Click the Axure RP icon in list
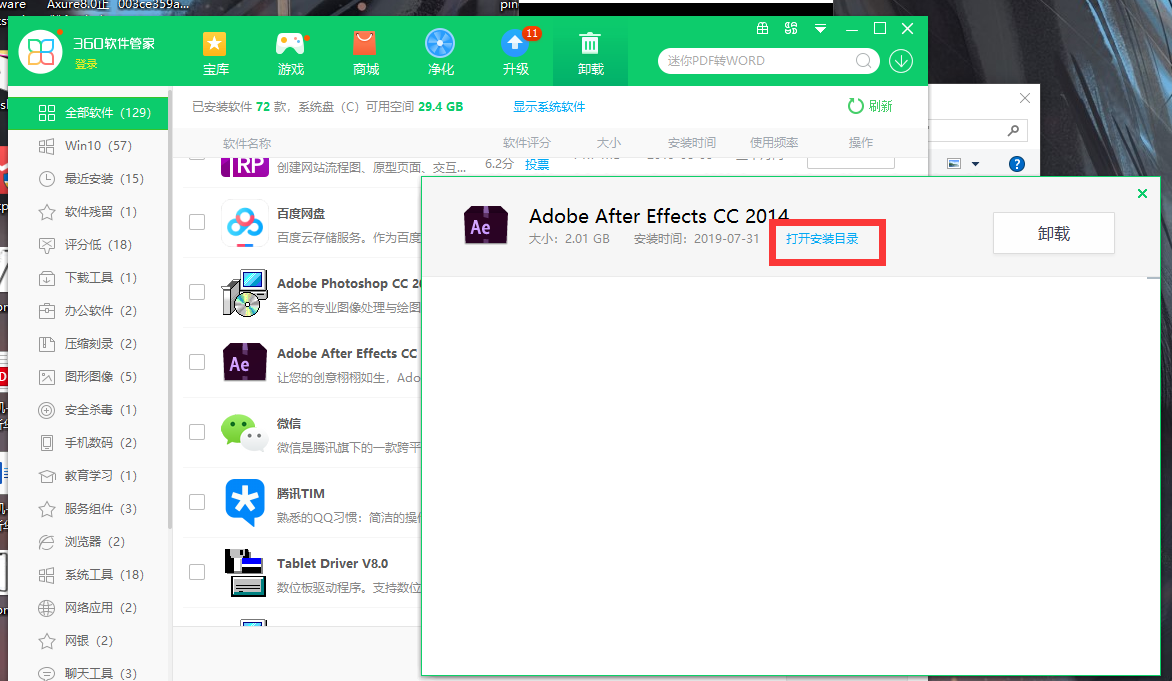1172x681 pixels. [244, 166]
